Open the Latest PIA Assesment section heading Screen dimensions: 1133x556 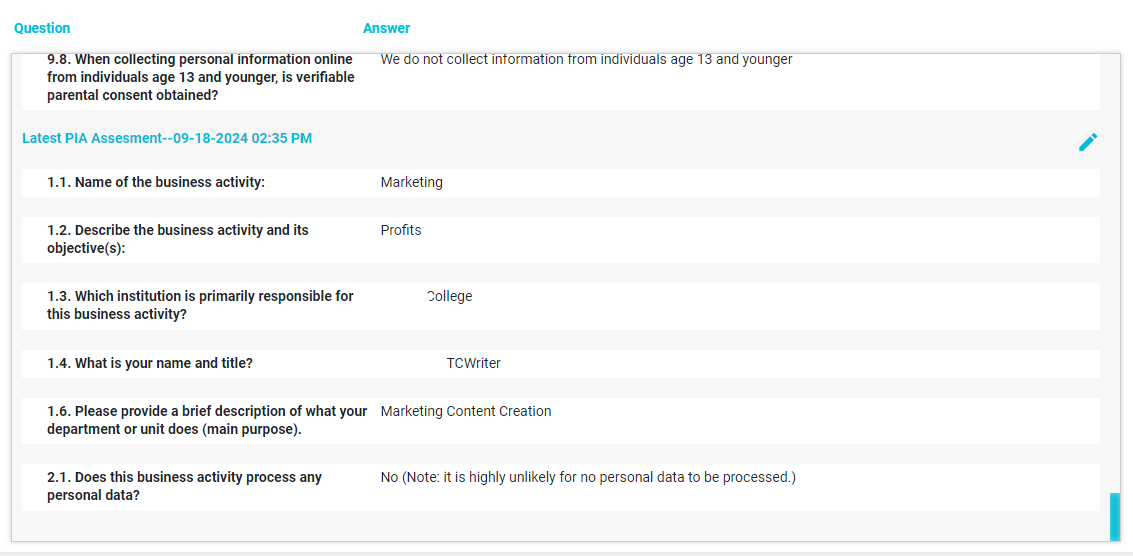point(167,138)
